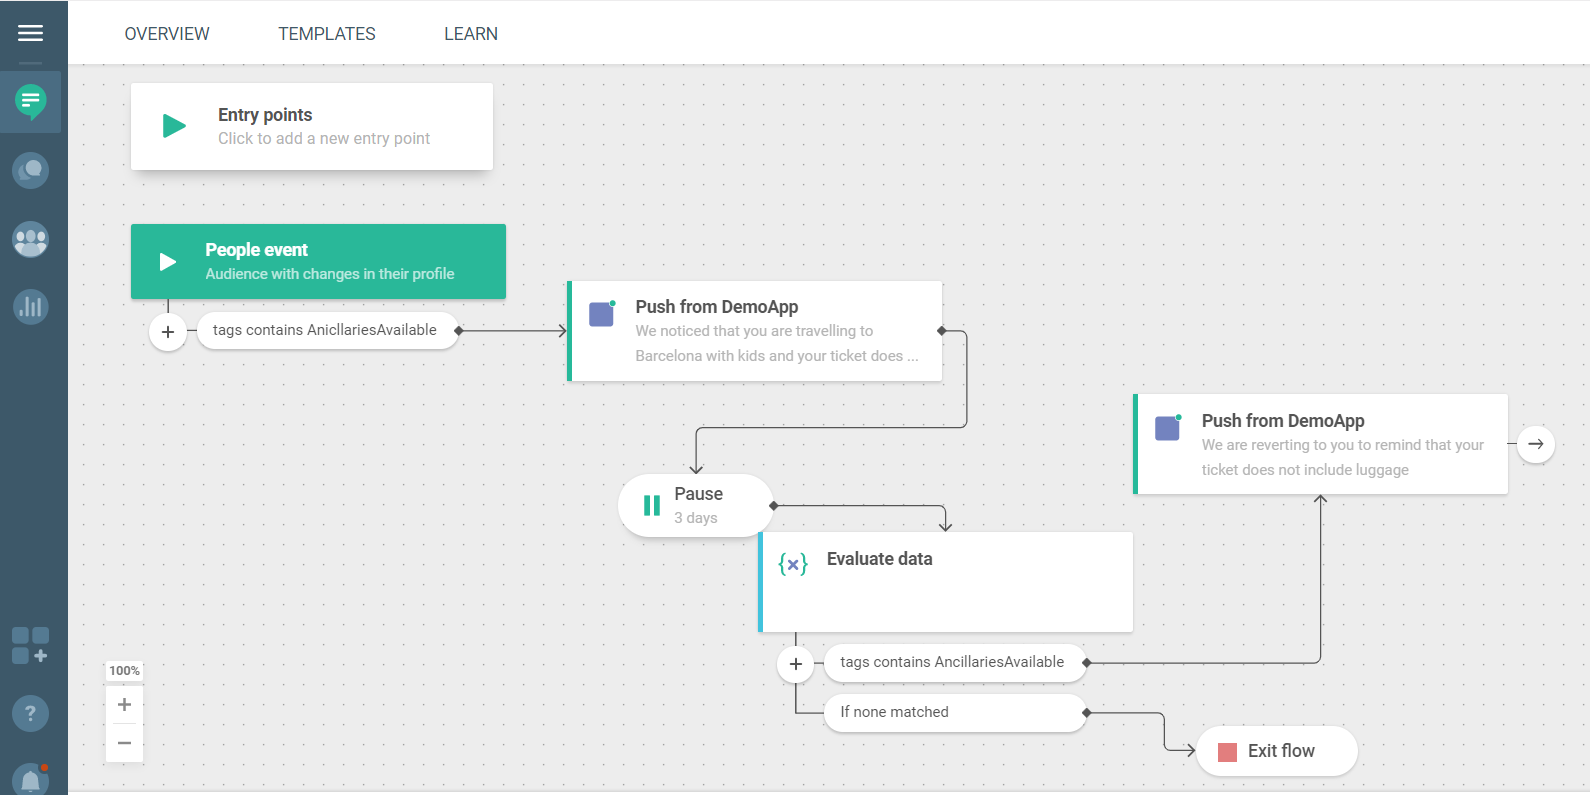The height and width of the screenshot is (795, 1590).
Task: Open the conversations bubble sidebar icon
Action: 31,170
